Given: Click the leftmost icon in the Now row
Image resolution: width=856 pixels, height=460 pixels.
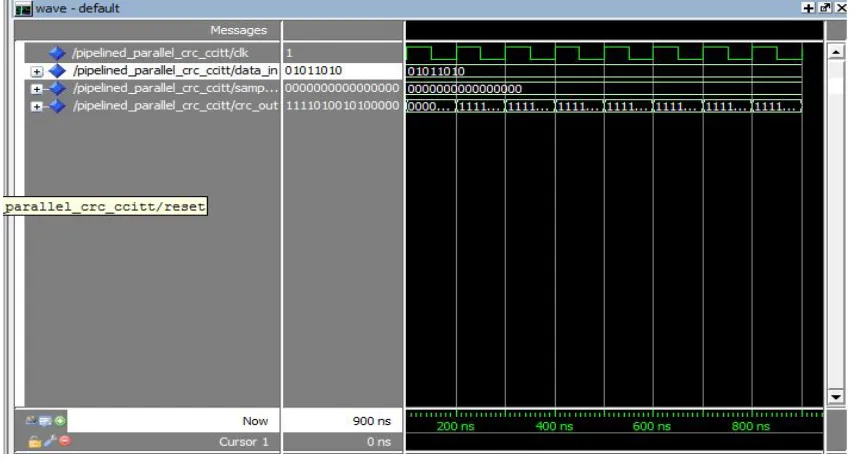Looking at the screenshot, I should 32,420.
